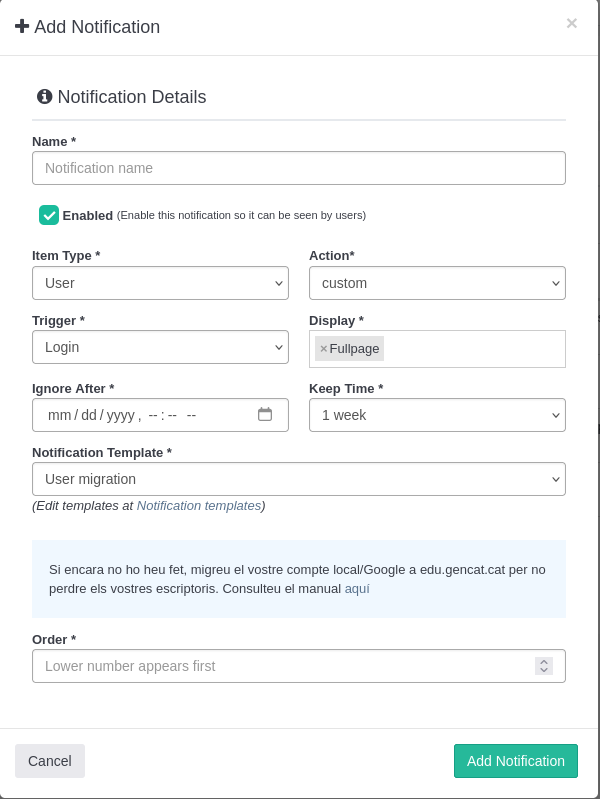The width and height of the screenshot is (600, 799).
Task: Open the Action dropdown
Action: click(x=437, y=283)
